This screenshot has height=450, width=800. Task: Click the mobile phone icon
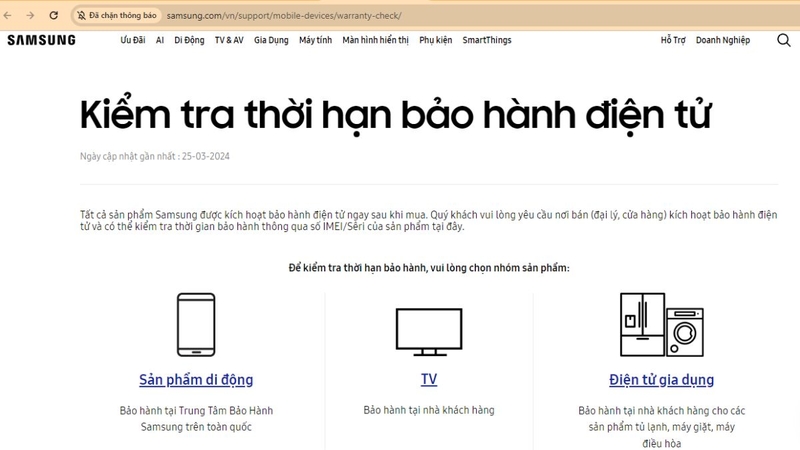(196, 324)
